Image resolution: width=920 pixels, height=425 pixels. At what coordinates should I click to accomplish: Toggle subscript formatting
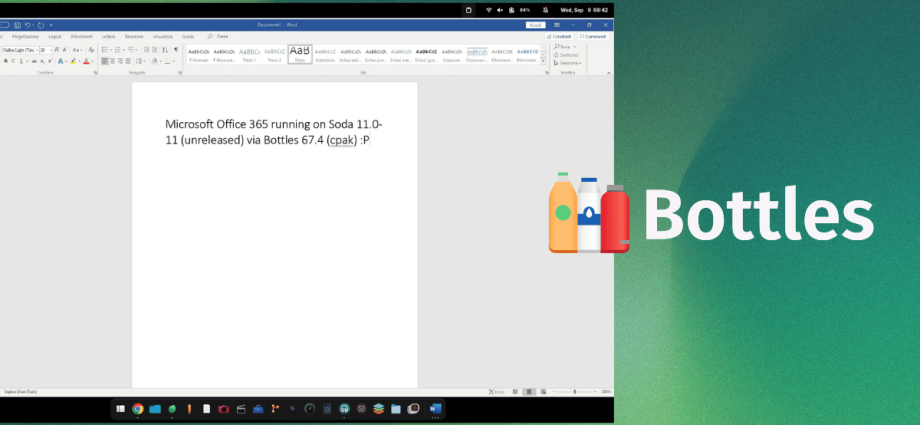click(x=42, y=61)
